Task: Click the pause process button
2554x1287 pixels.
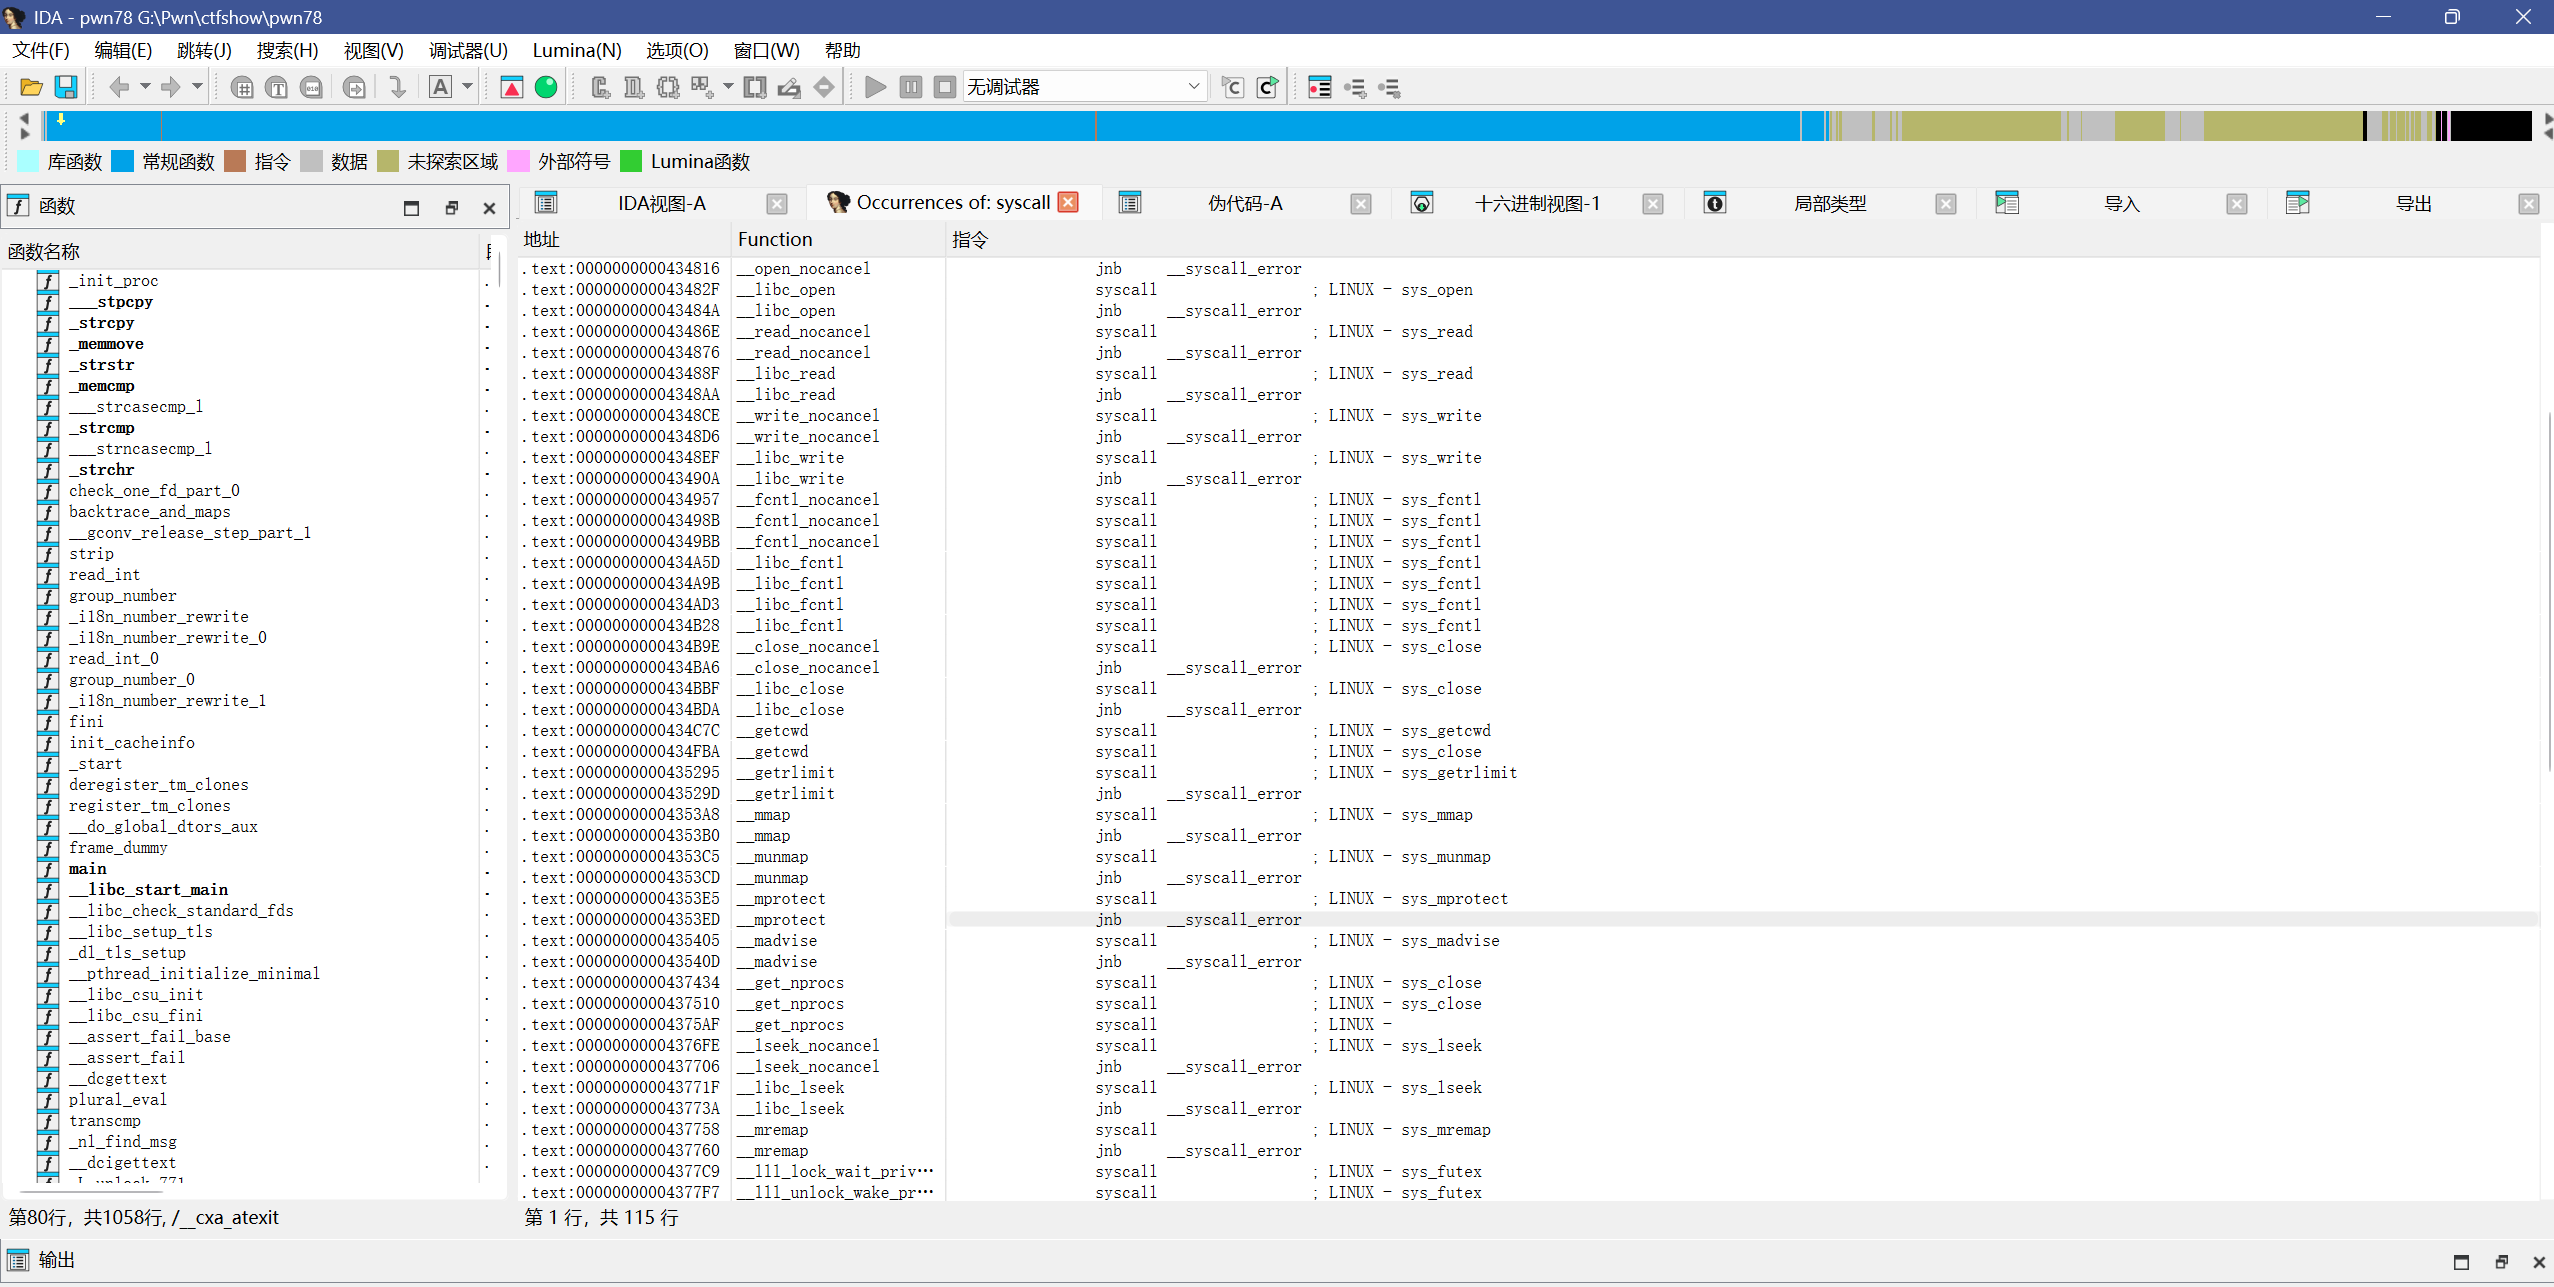Action: pyautogui.click(x=910, y=88)
